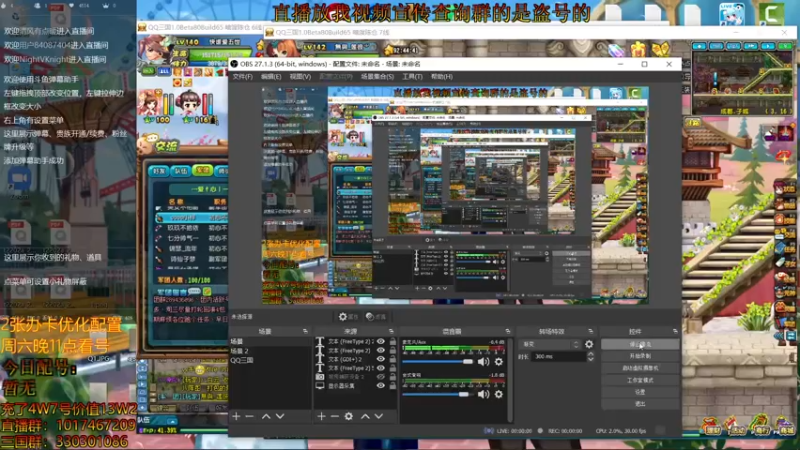
Task: Toggle visibility of 显示器采集 source
Action: tap(381, 386)
